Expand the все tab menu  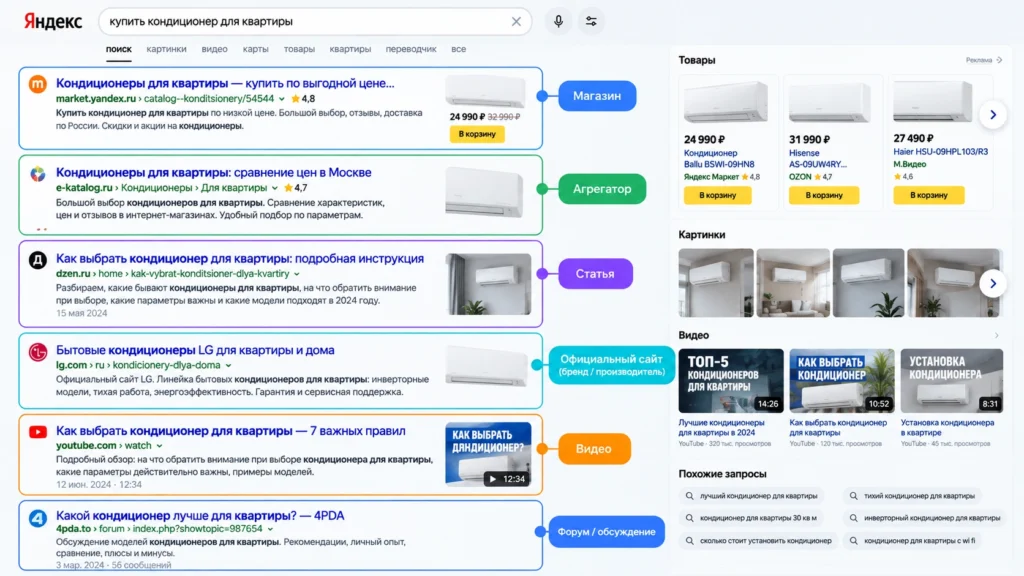458,49
